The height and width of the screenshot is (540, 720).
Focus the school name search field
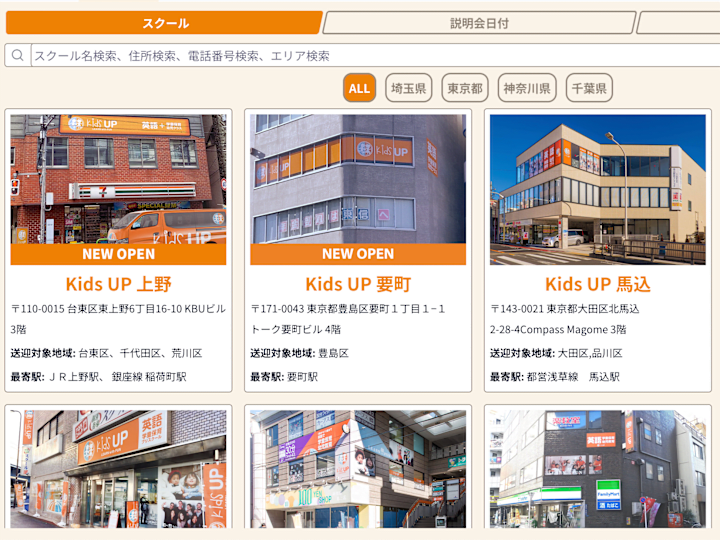[375, 56]
